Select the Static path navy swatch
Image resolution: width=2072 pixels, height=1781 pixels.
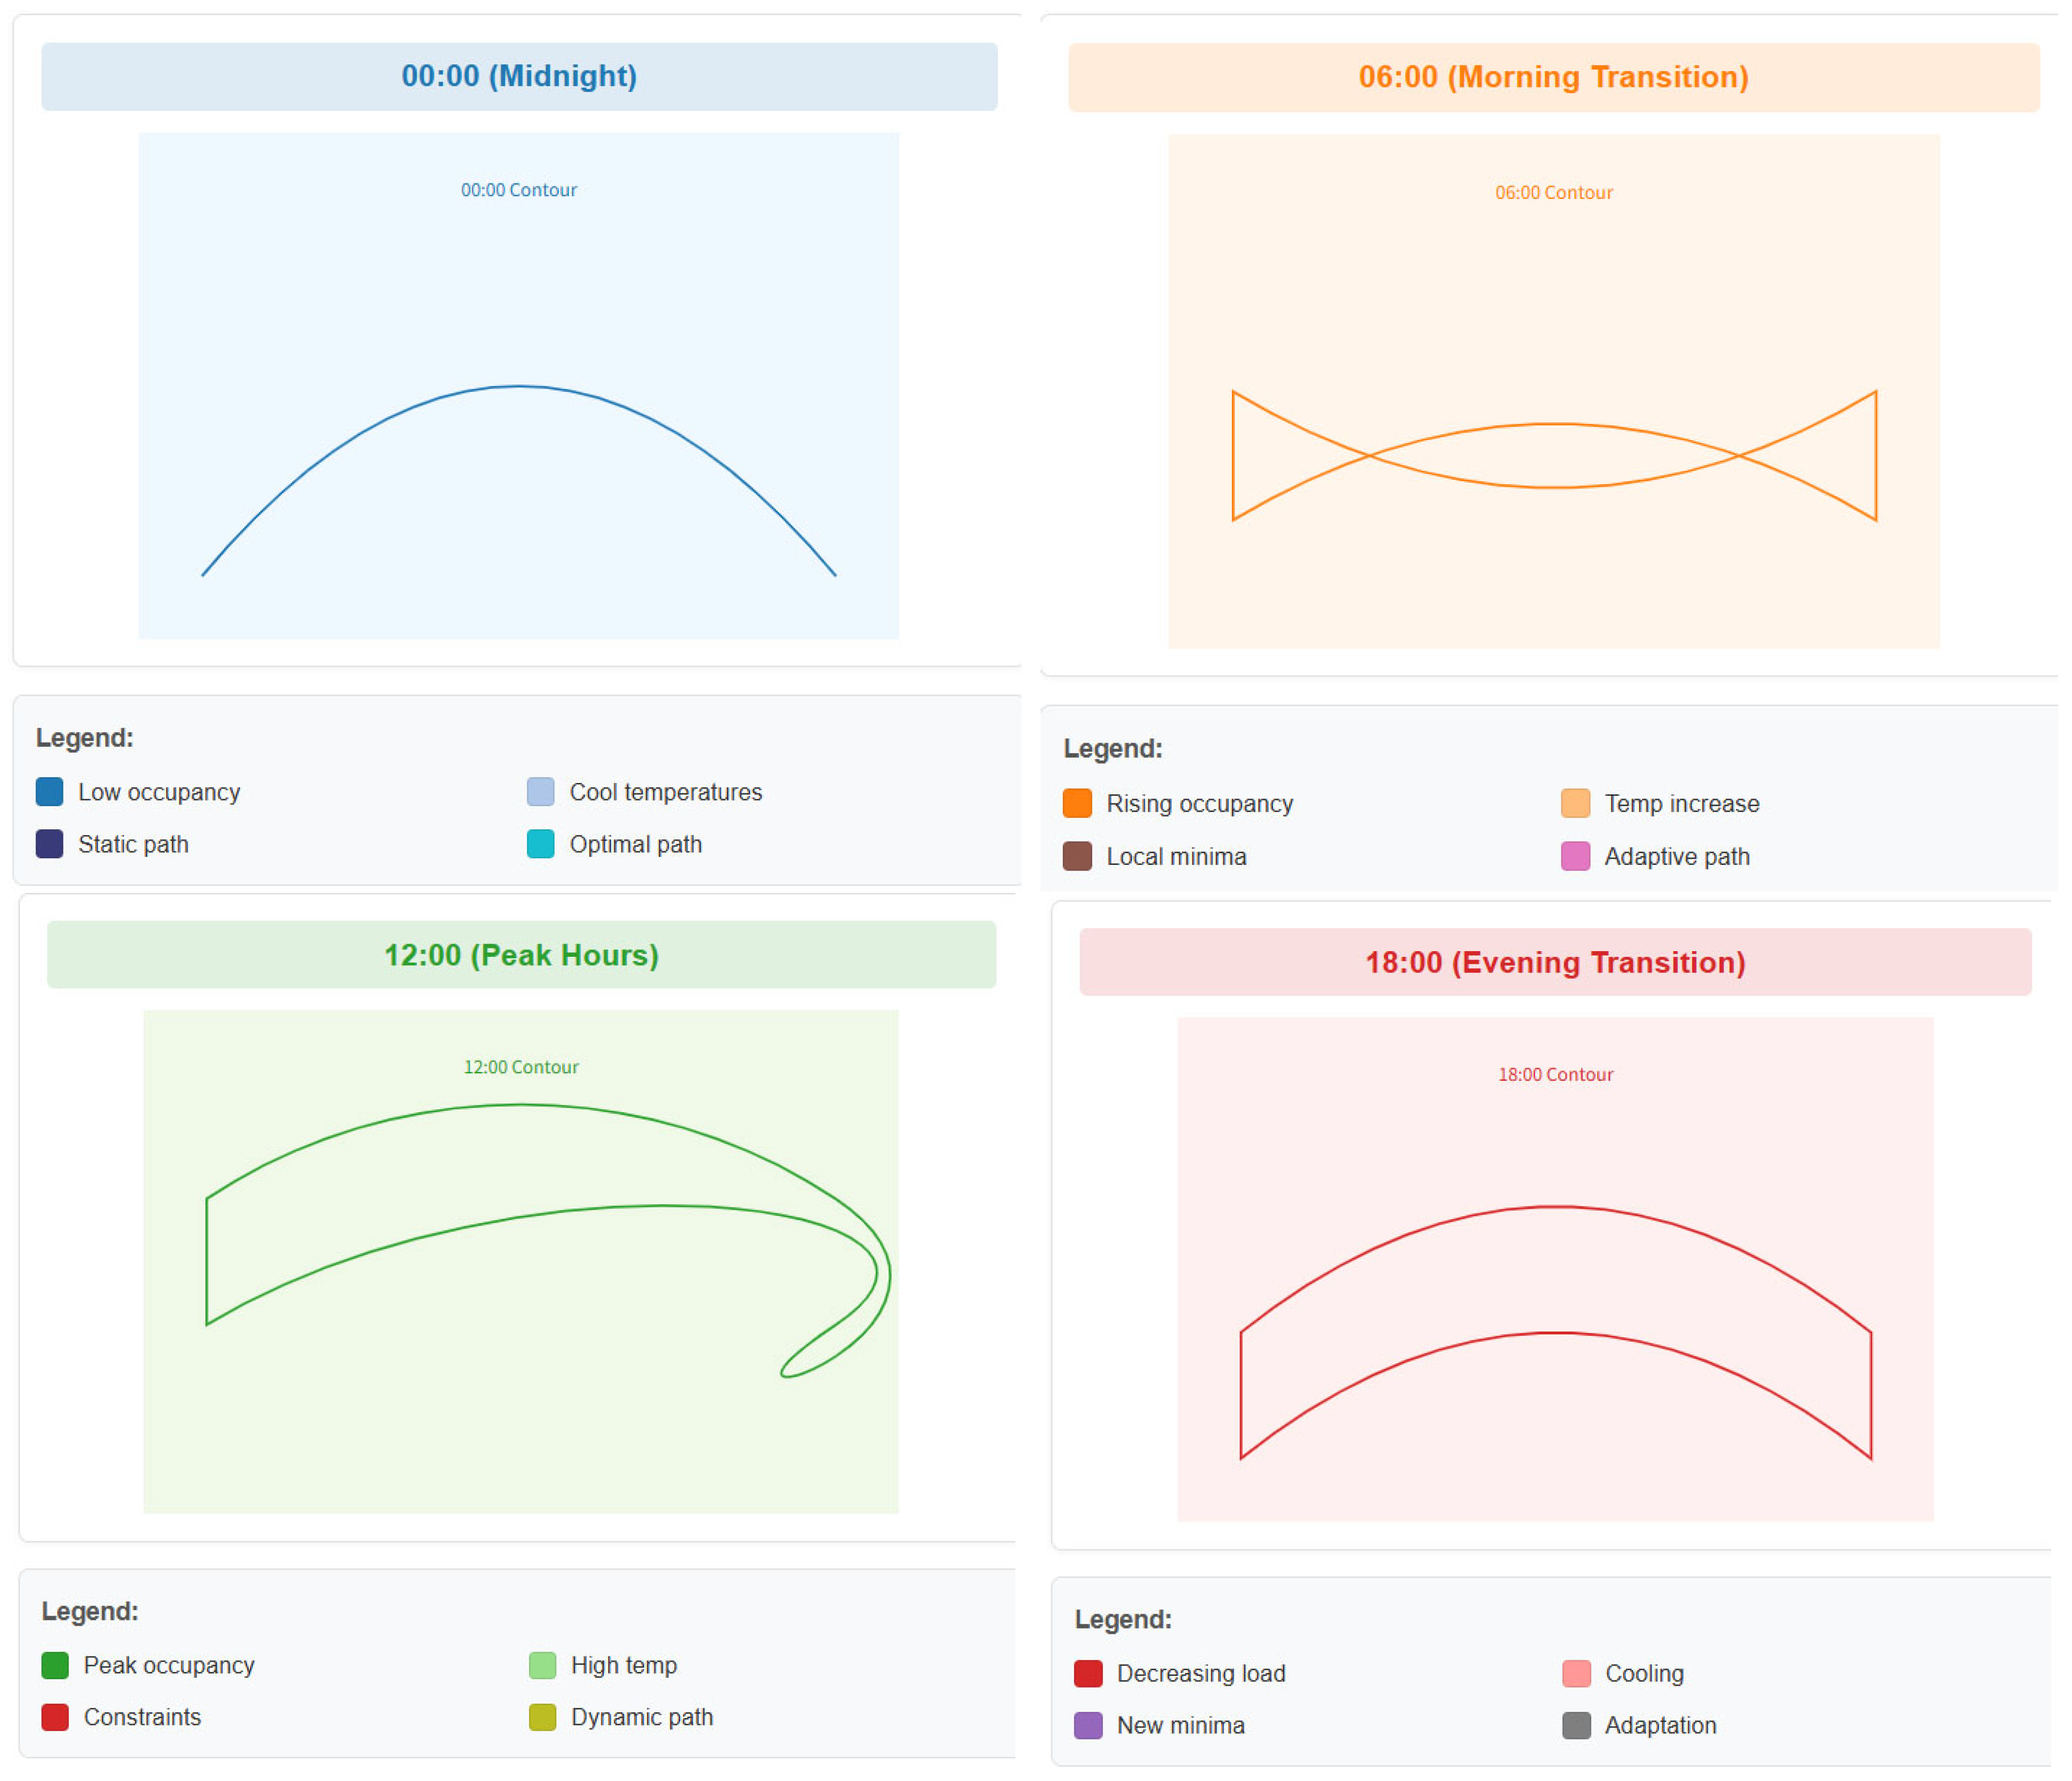(49, 844)
